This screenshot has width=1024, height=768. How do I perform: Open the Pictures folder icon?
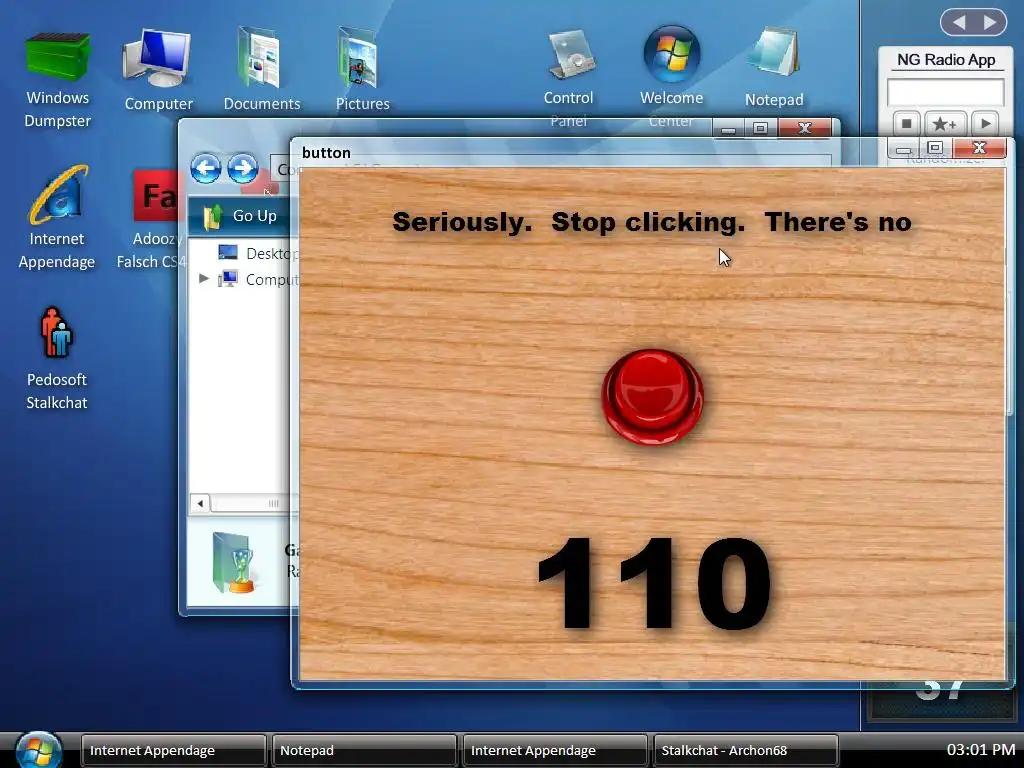[x=362, y=69]
